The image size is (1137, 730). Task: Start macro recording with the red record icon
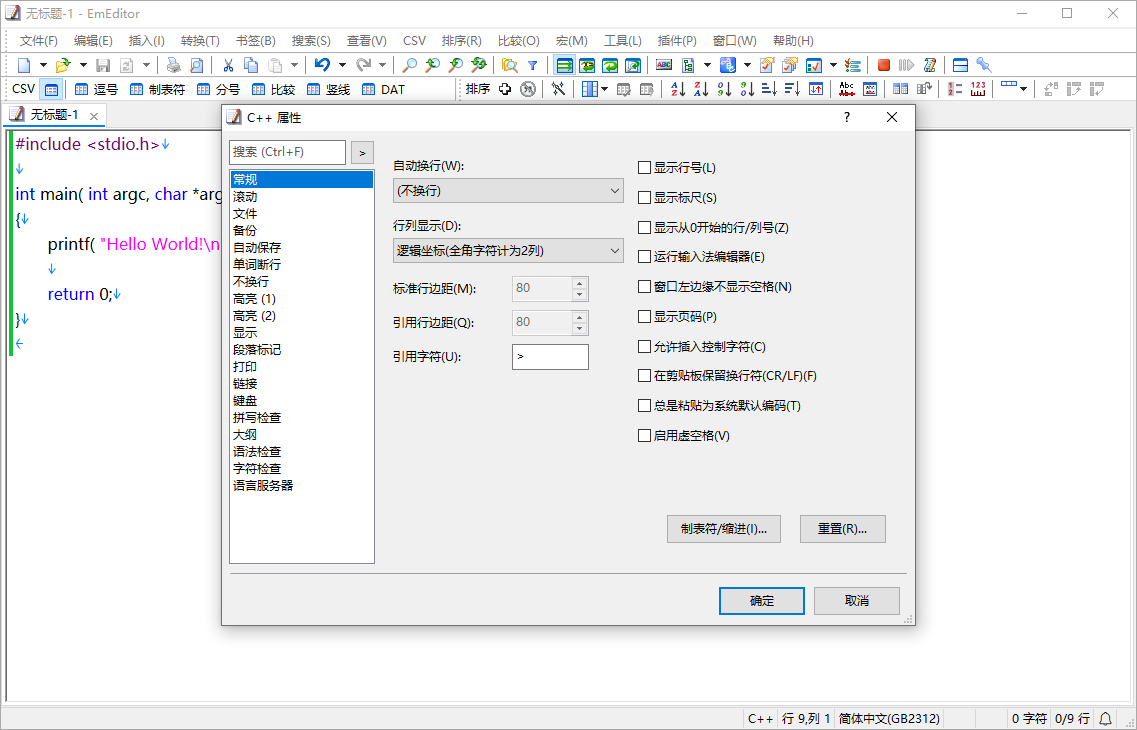click(x=883, y=64)
